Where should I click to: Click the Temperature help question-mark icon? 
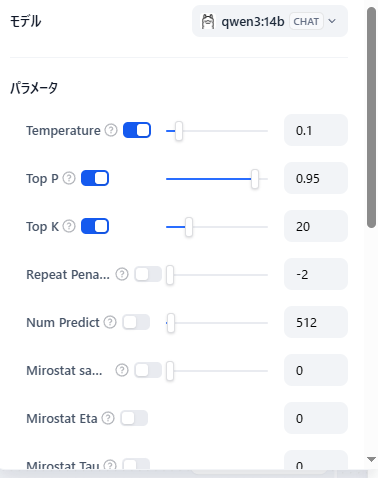pos(111,130)
